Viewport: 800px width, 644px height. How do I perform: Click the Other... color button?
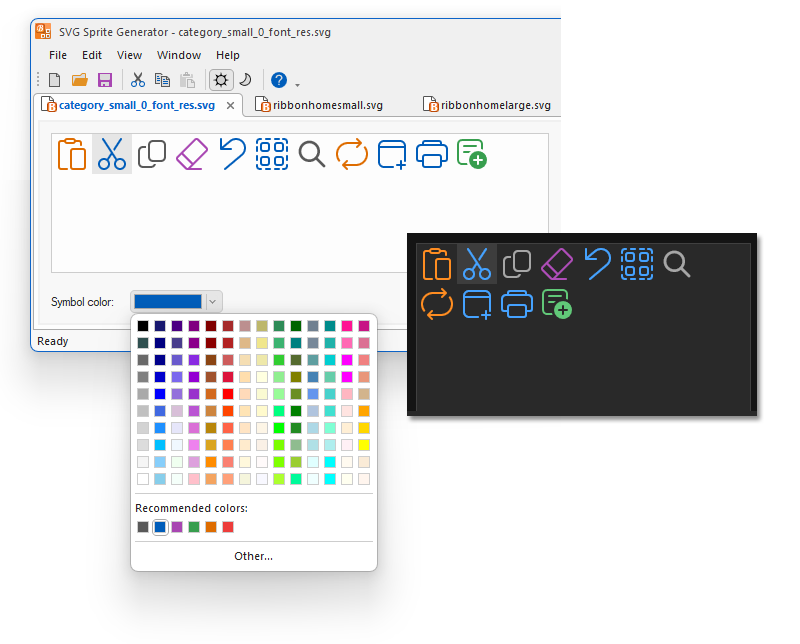coord(253,556)
